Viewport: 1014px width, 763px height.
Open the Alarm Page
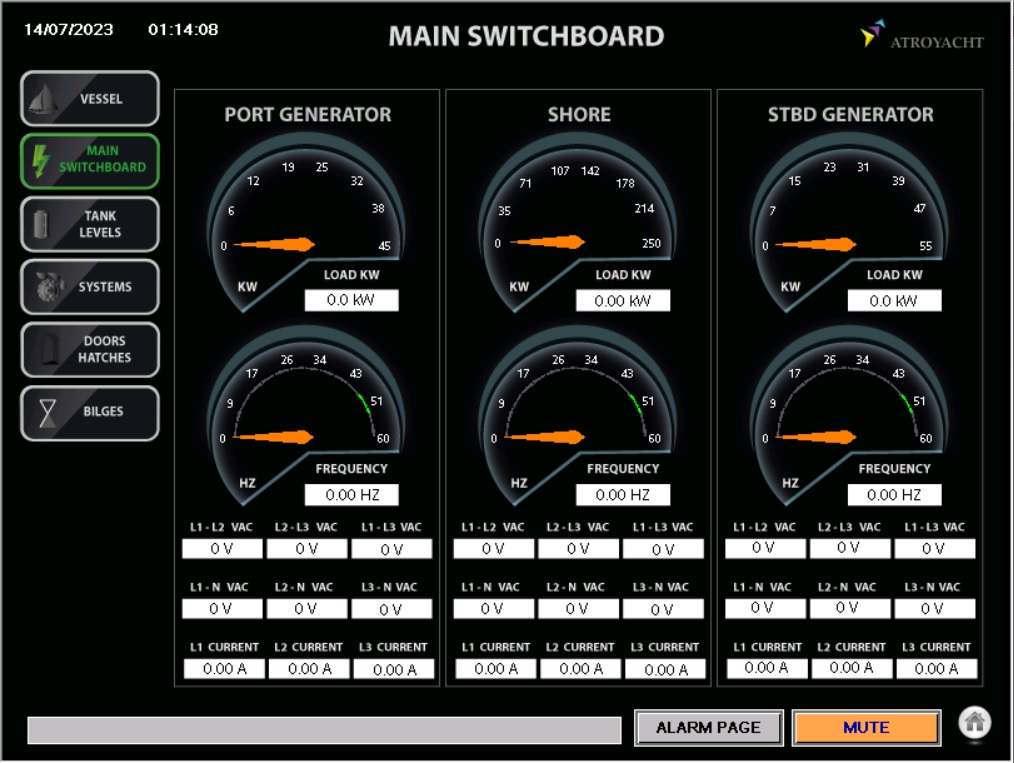708,728
